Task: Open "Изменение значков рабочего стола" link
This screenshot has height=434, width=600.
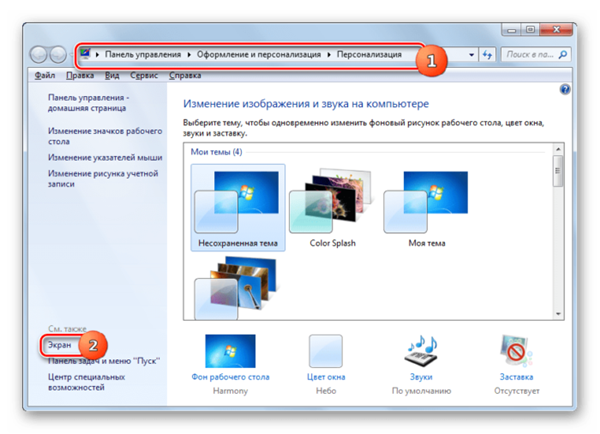Action: pos(105,136)
